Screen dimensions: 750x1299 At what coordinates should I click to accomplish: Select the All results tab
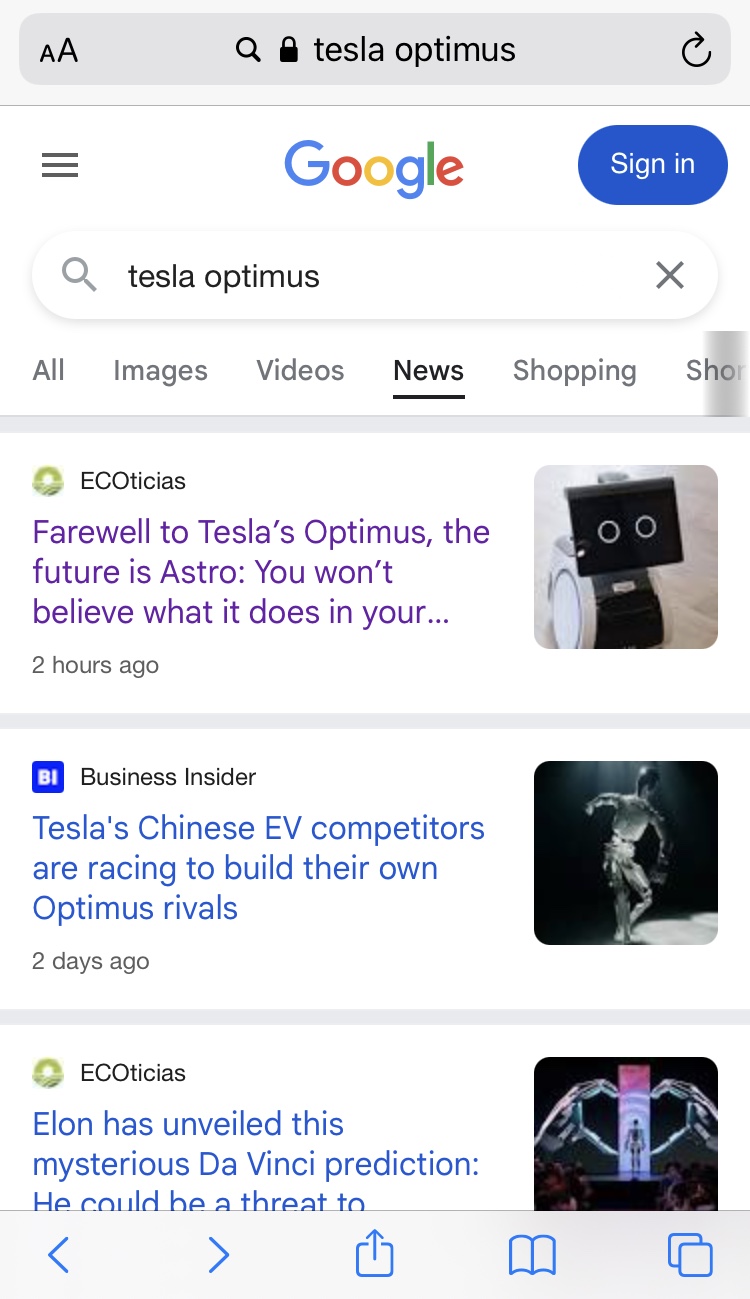pyautogui.click(x=48, y=371)
